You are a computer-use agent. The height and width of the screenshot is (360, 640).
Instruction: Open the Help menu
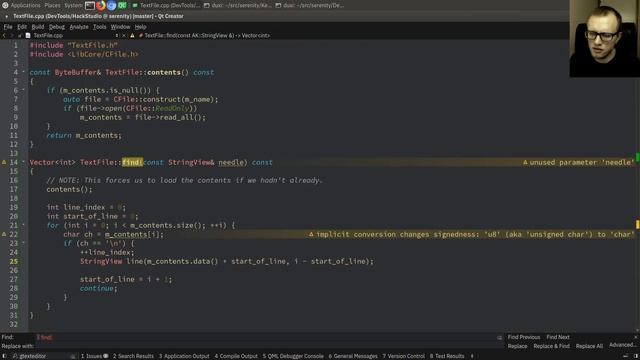point(140,27)
